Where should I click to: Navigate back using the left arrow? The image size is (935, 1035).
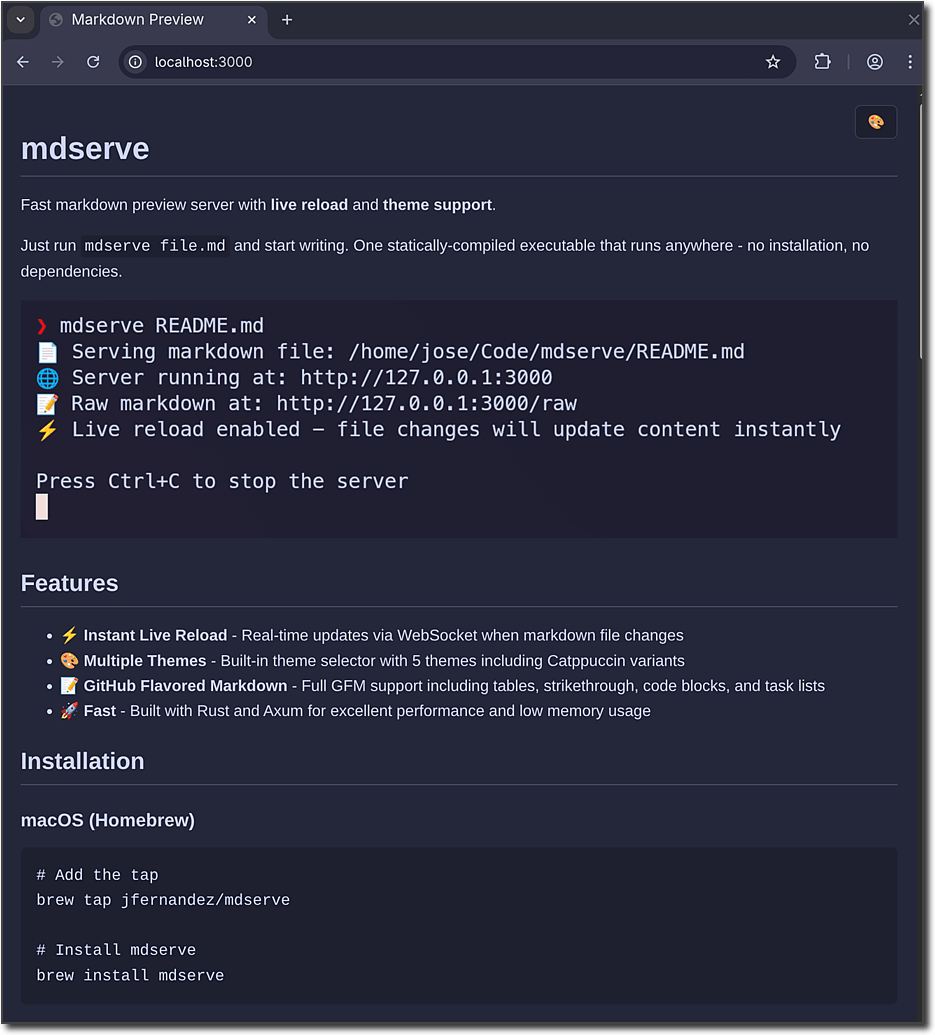(x=22, y=61)
